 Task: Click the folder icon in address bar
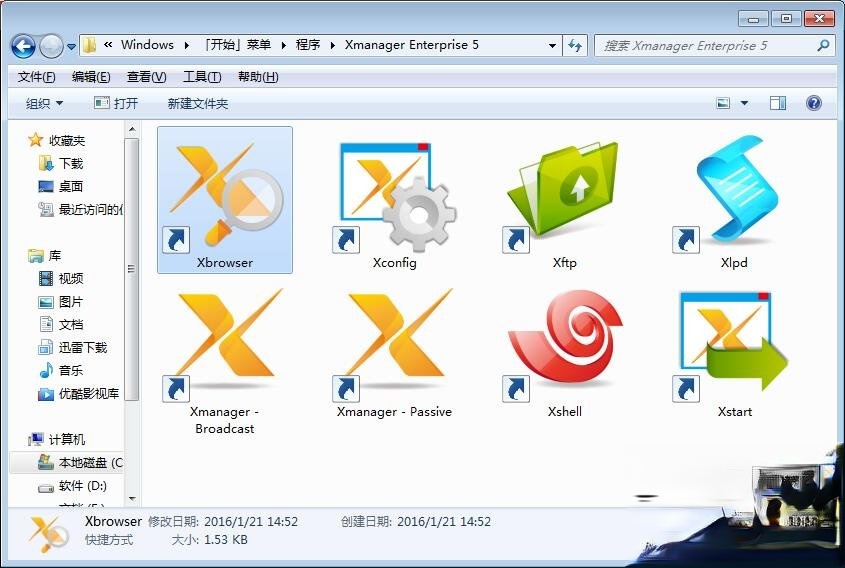pos(89,45)
